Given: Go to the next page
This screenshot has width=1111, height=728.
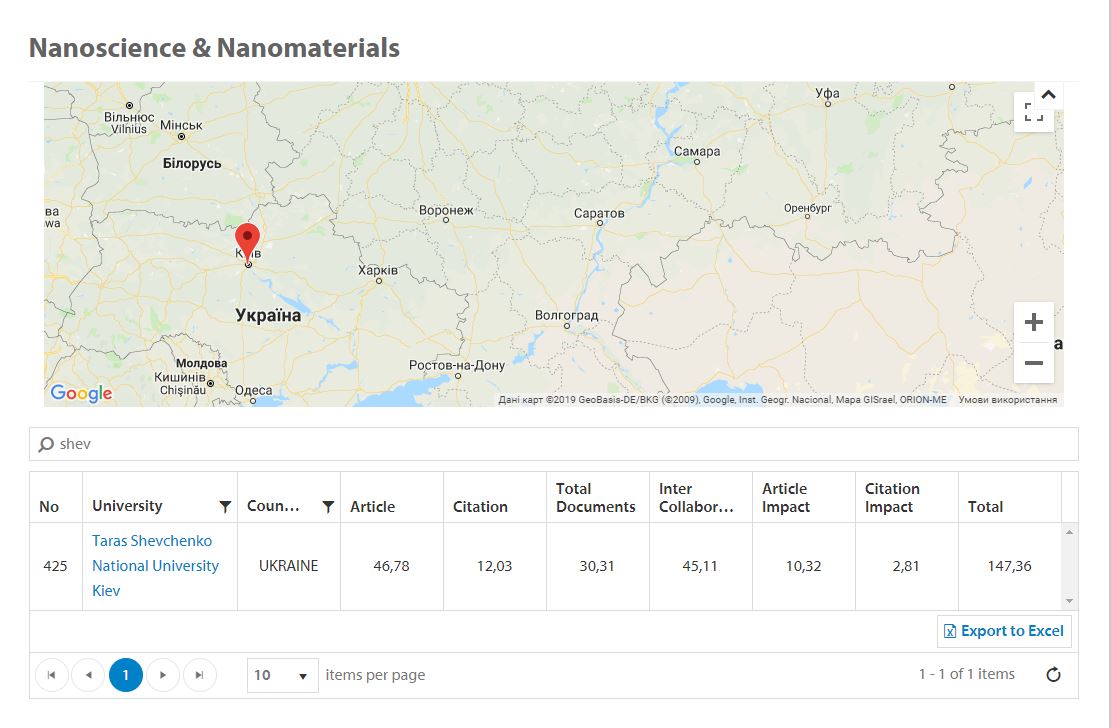Looking at the screenshot, I should coord(163,675).
